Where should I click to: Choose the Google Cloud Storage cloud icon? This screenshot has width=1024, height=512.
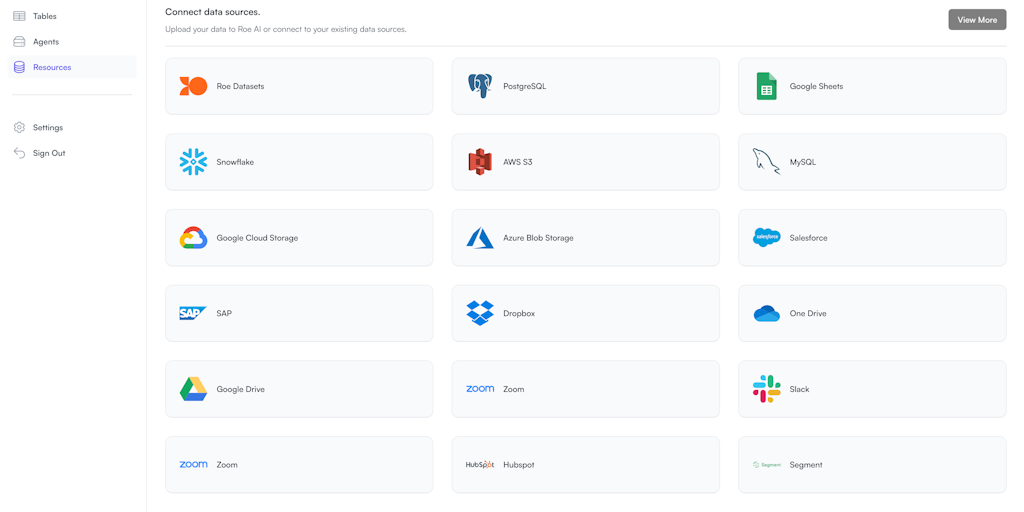click(193, 238)
